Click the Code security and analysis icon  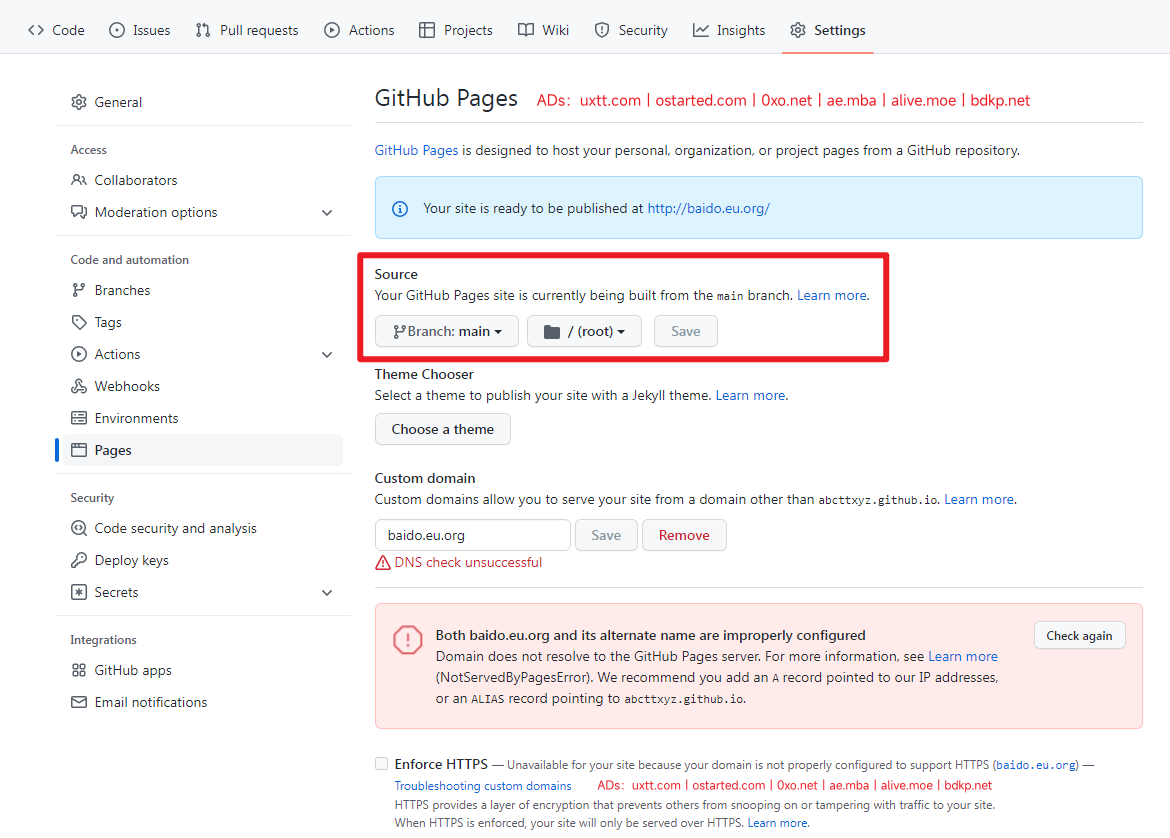(78, 528)
